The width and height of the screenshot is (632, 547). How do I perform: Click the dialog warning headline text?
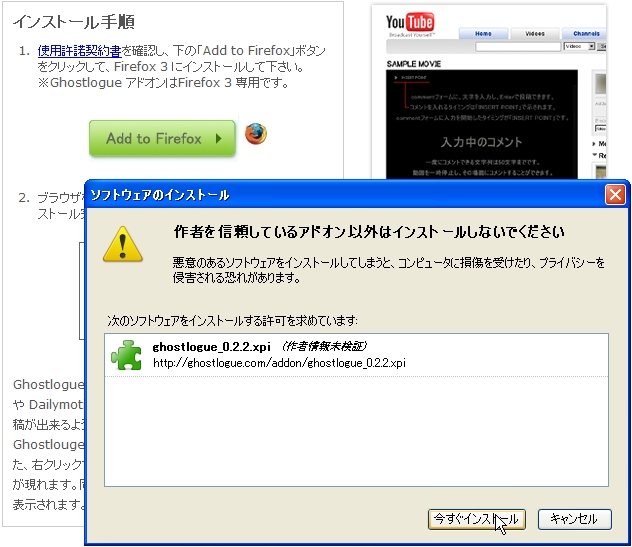[x=369, y=232]
